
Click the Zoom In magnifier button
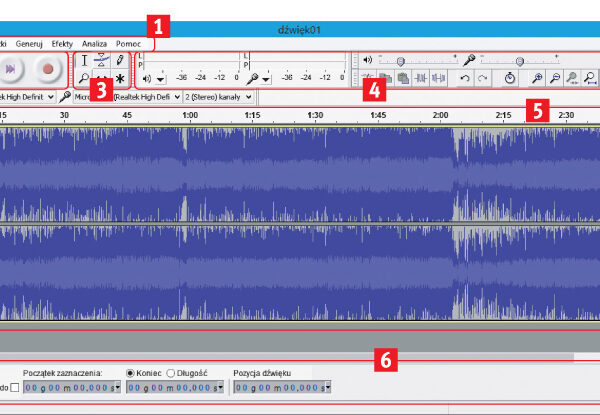point(537,78)
